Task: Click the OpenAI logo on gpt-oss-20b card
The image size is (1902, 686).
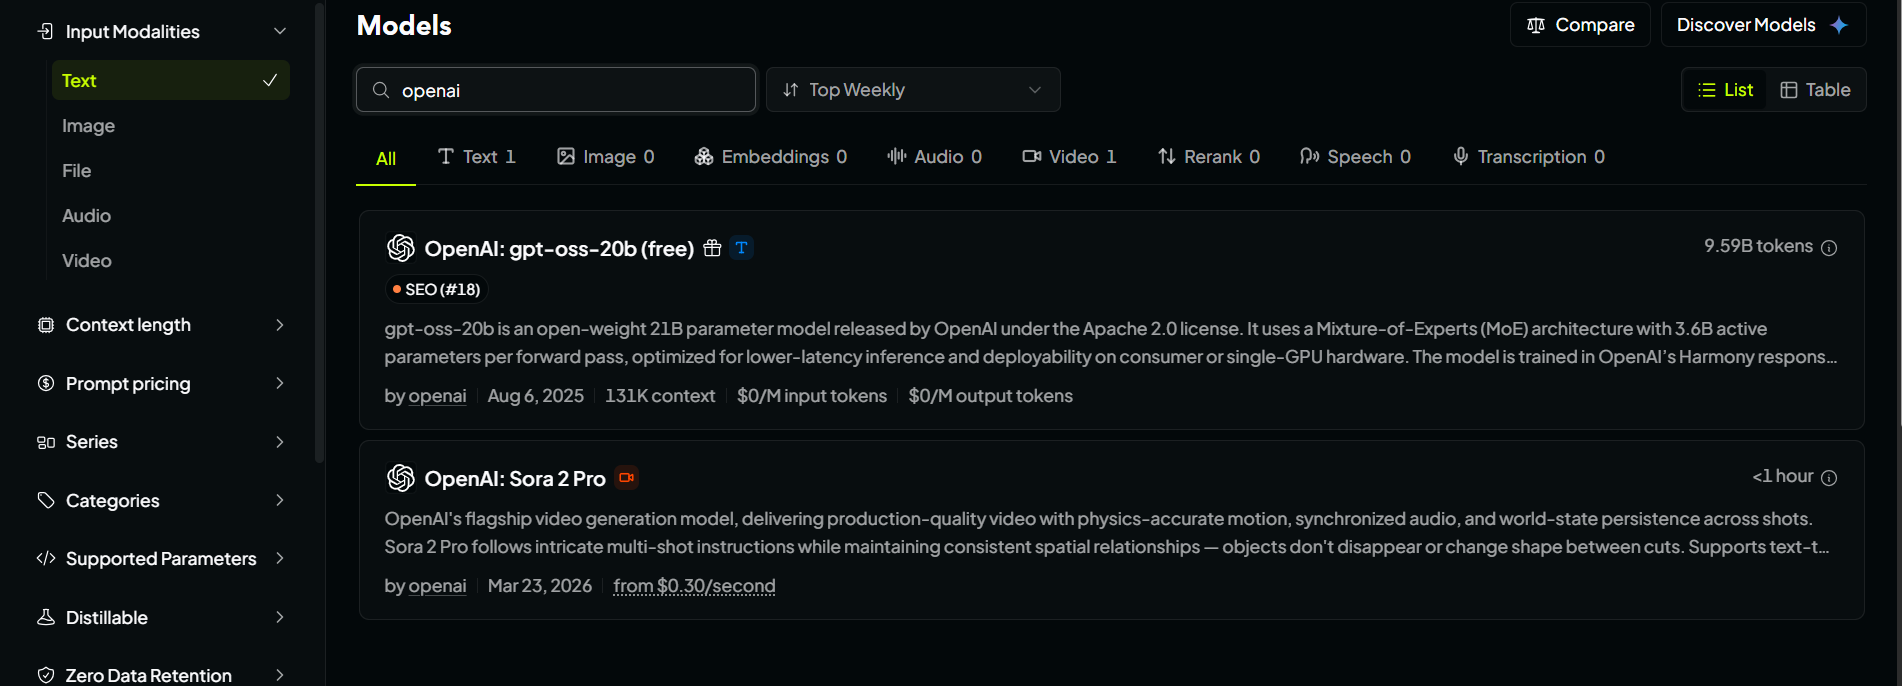Action: click(x=401, y=248)
